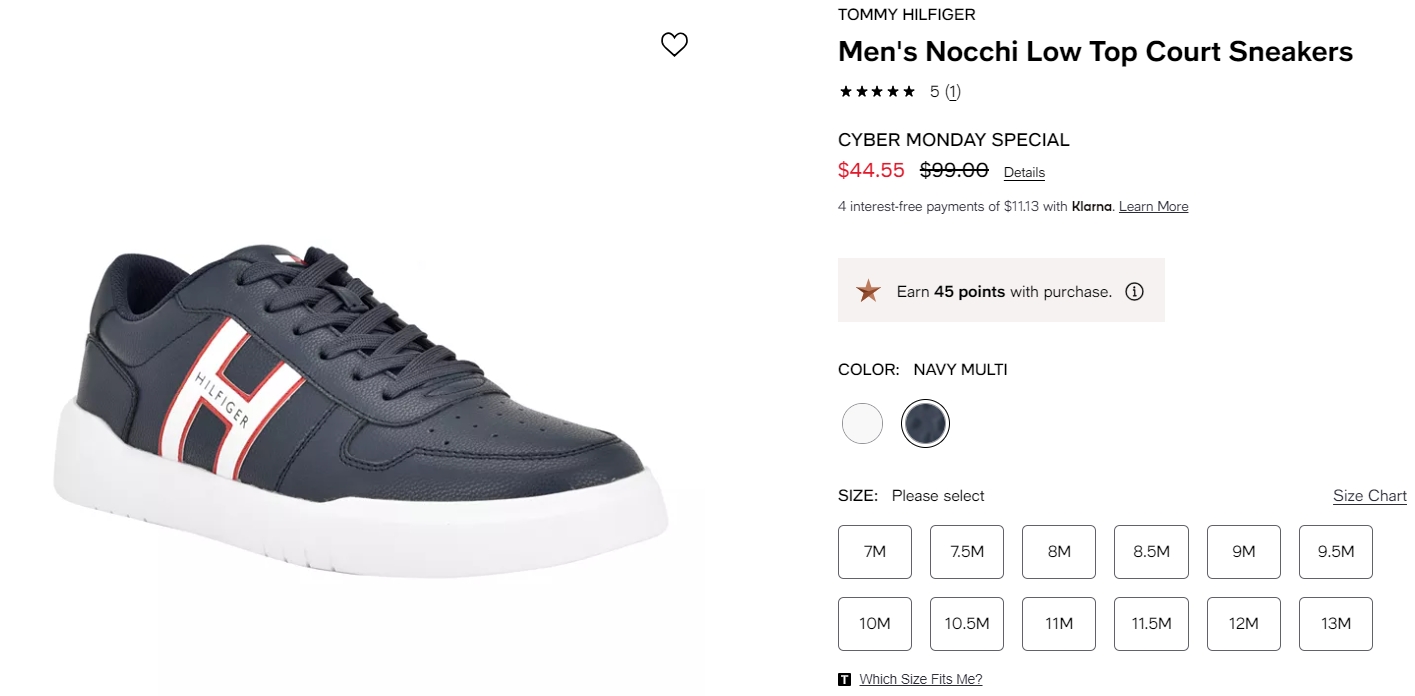Pick size 11.5M option
This screenshot has height=696, width=1415.
click(1151, 624)
